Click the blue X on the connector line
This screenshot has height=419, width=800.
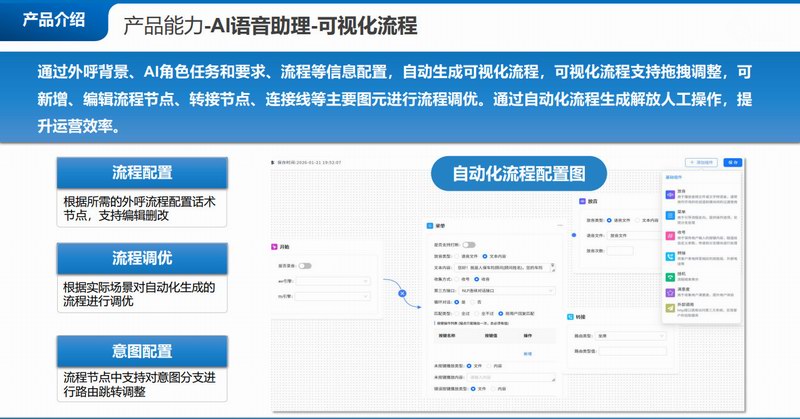click(x=400, y=294)
